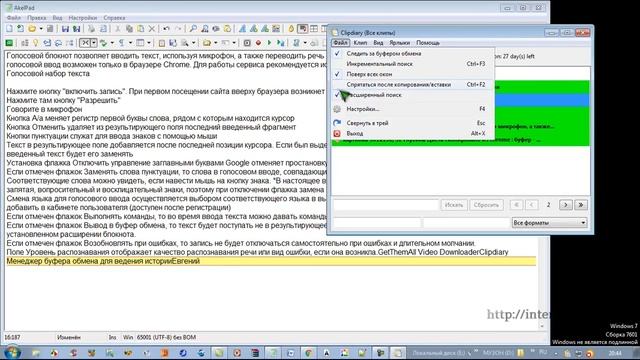Go to the next page arrow in Clipdiary
Image resolution: width=640 pixels, height=360 pixels.
(x=565, y=205)
